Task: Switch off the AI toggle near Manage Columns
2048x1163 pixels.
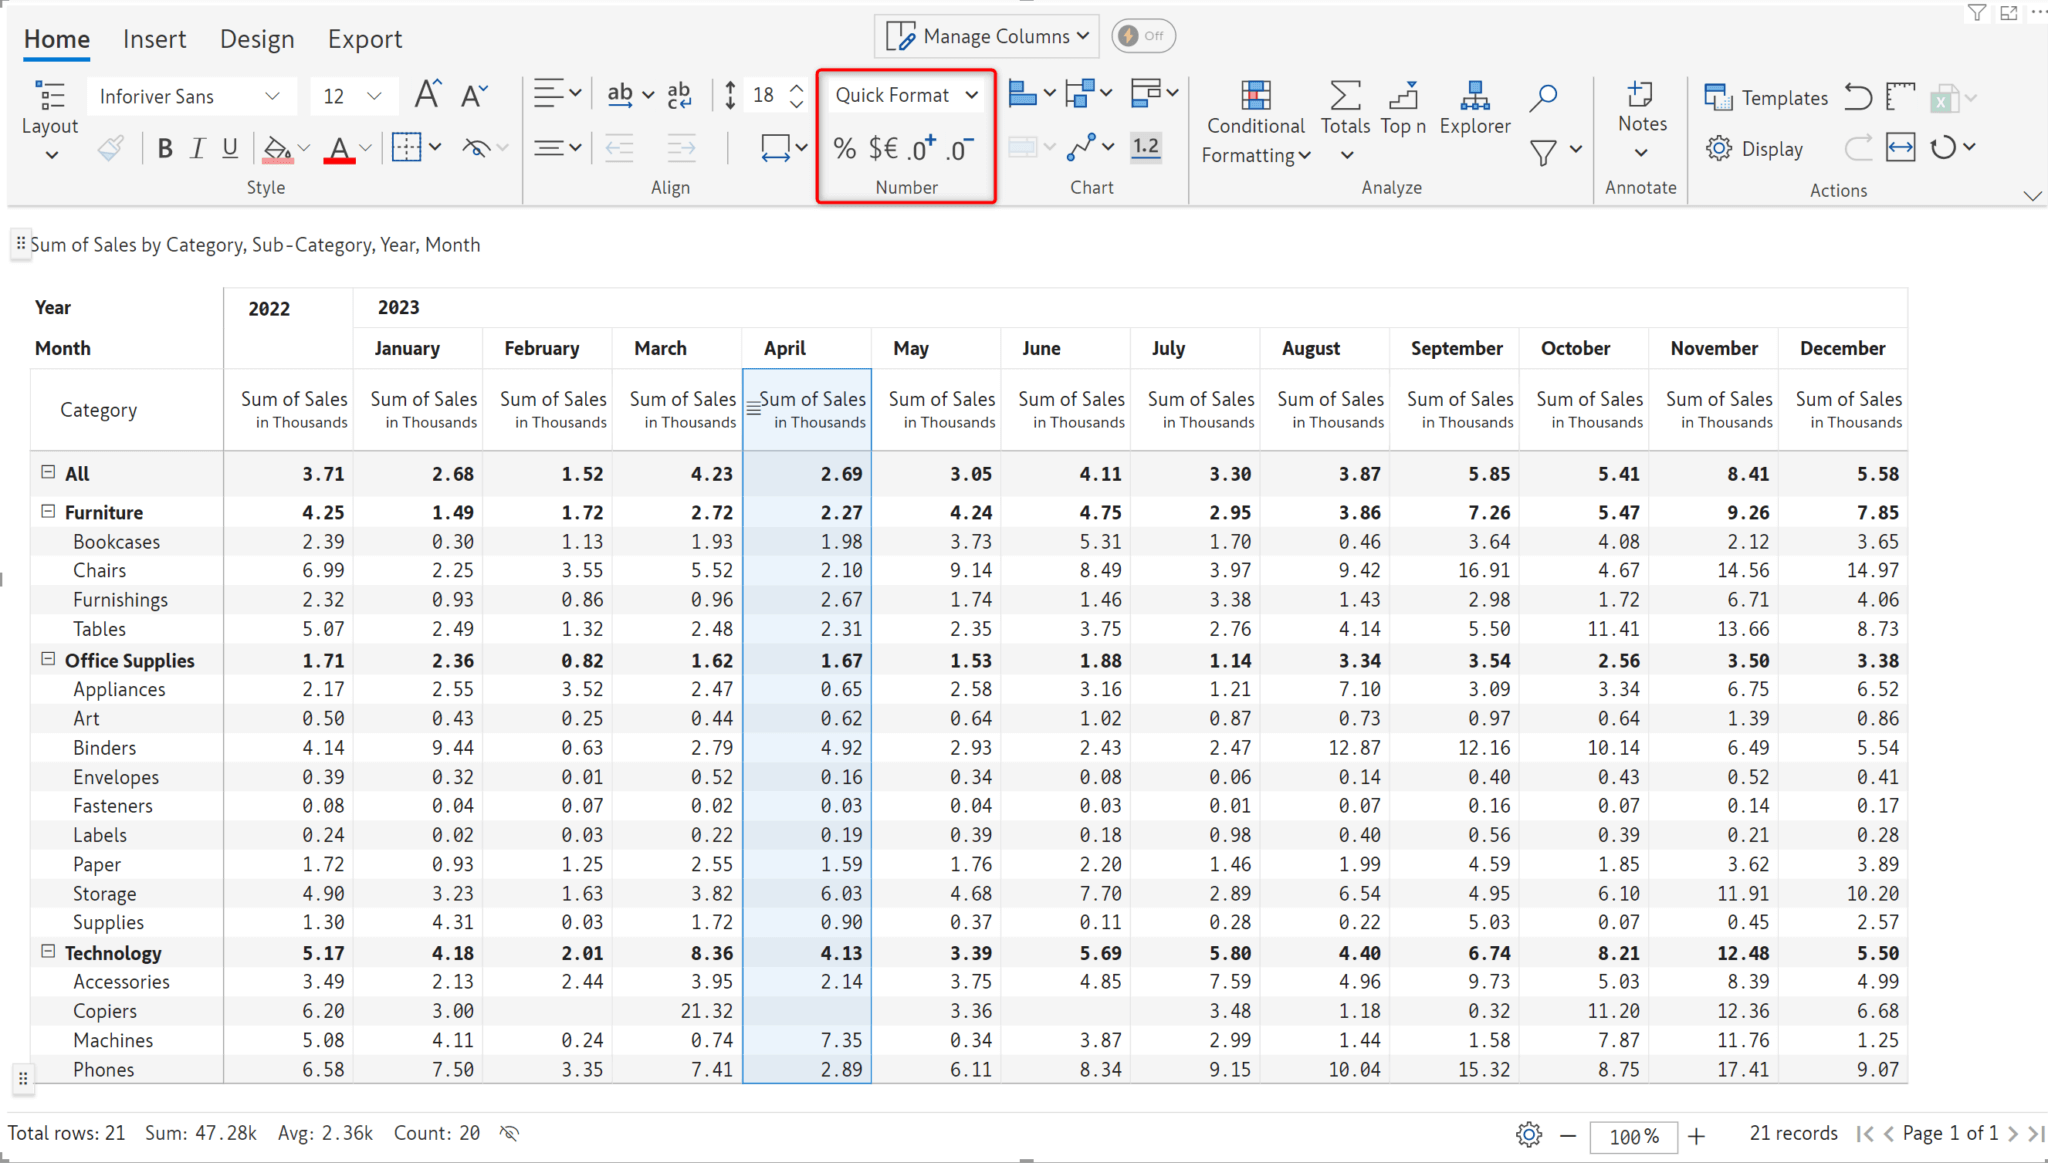Action: click(1143, 35)
